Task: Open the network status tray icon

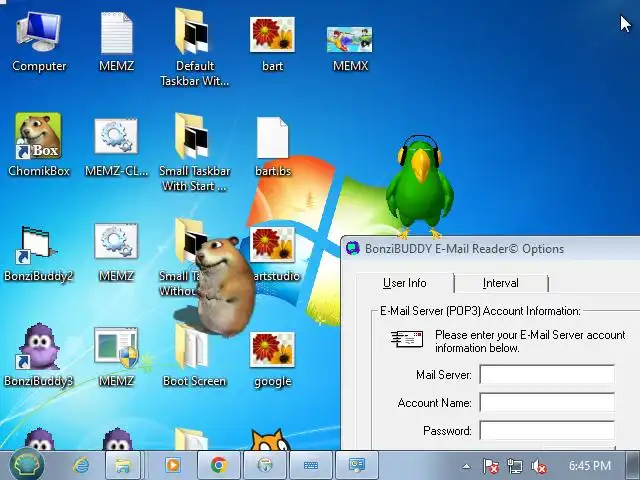Action: coord(514,466)
